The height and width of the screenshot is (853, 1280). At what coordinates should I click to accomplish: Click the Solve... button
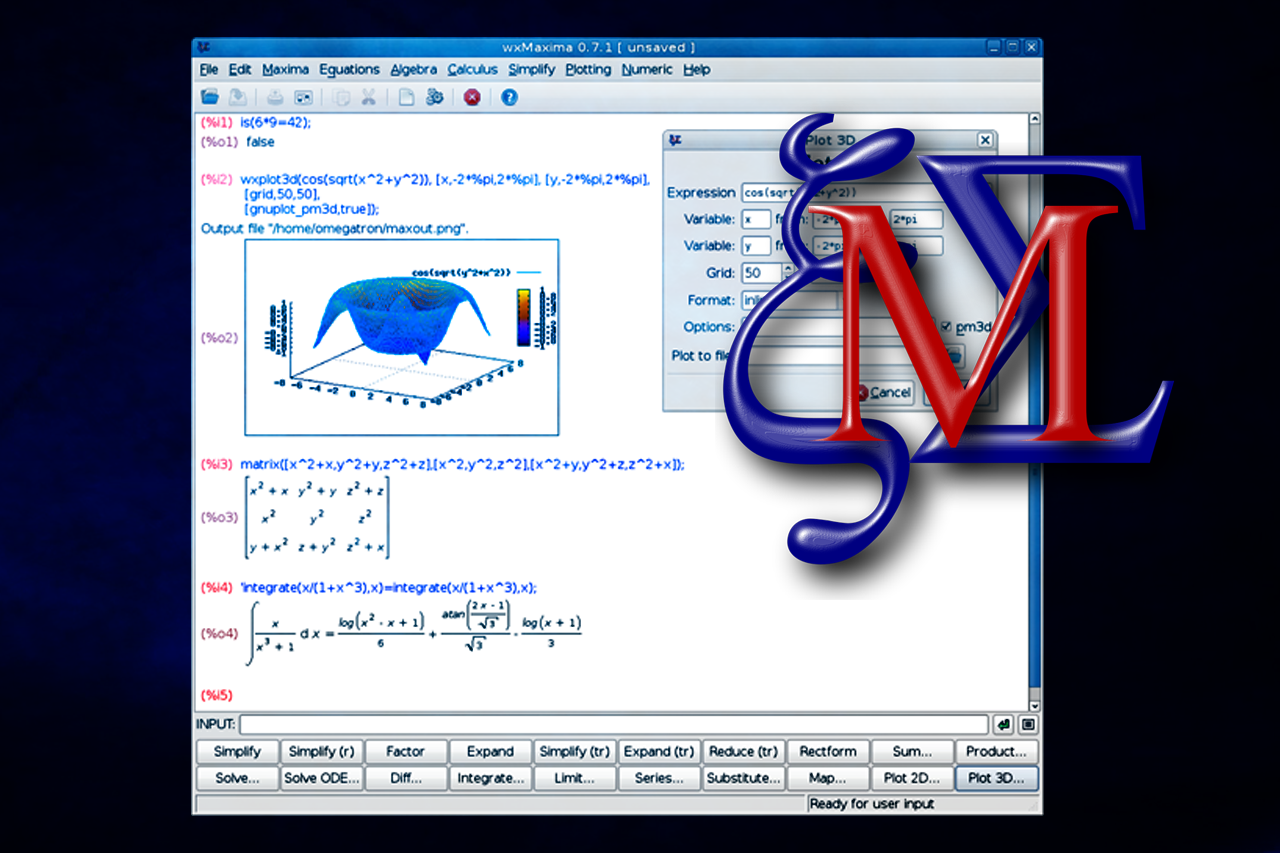point(238,778)
